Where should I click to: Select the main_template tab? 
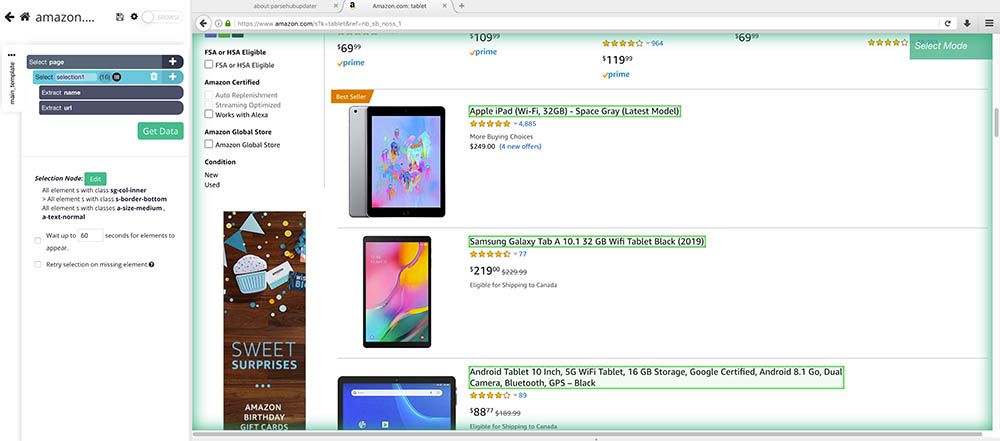[x=12, y=84]
